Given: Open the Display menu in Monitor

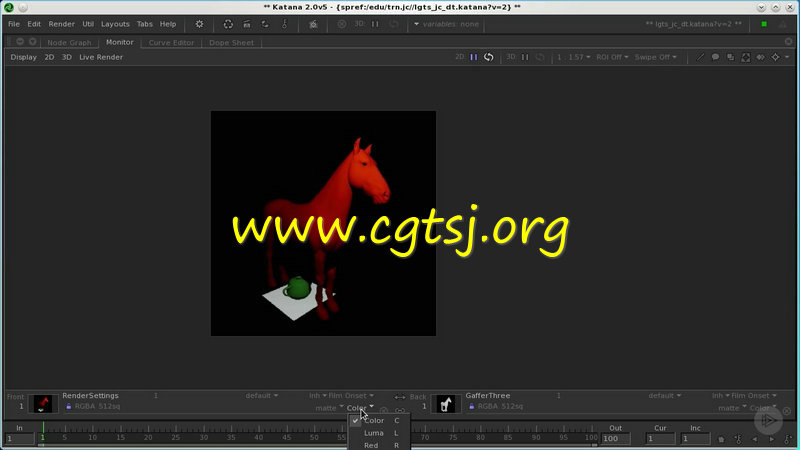Looking at the screenshot, I should [23, 57].
